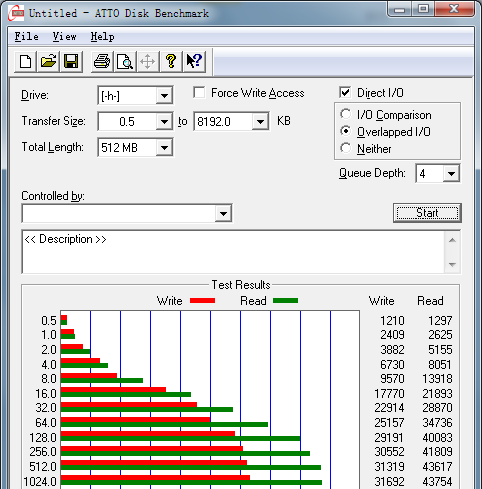The width and height of the screenshot is (482, 489).
Task: Close the ATTO Disk Benchmark window
Action: (454, 9)
